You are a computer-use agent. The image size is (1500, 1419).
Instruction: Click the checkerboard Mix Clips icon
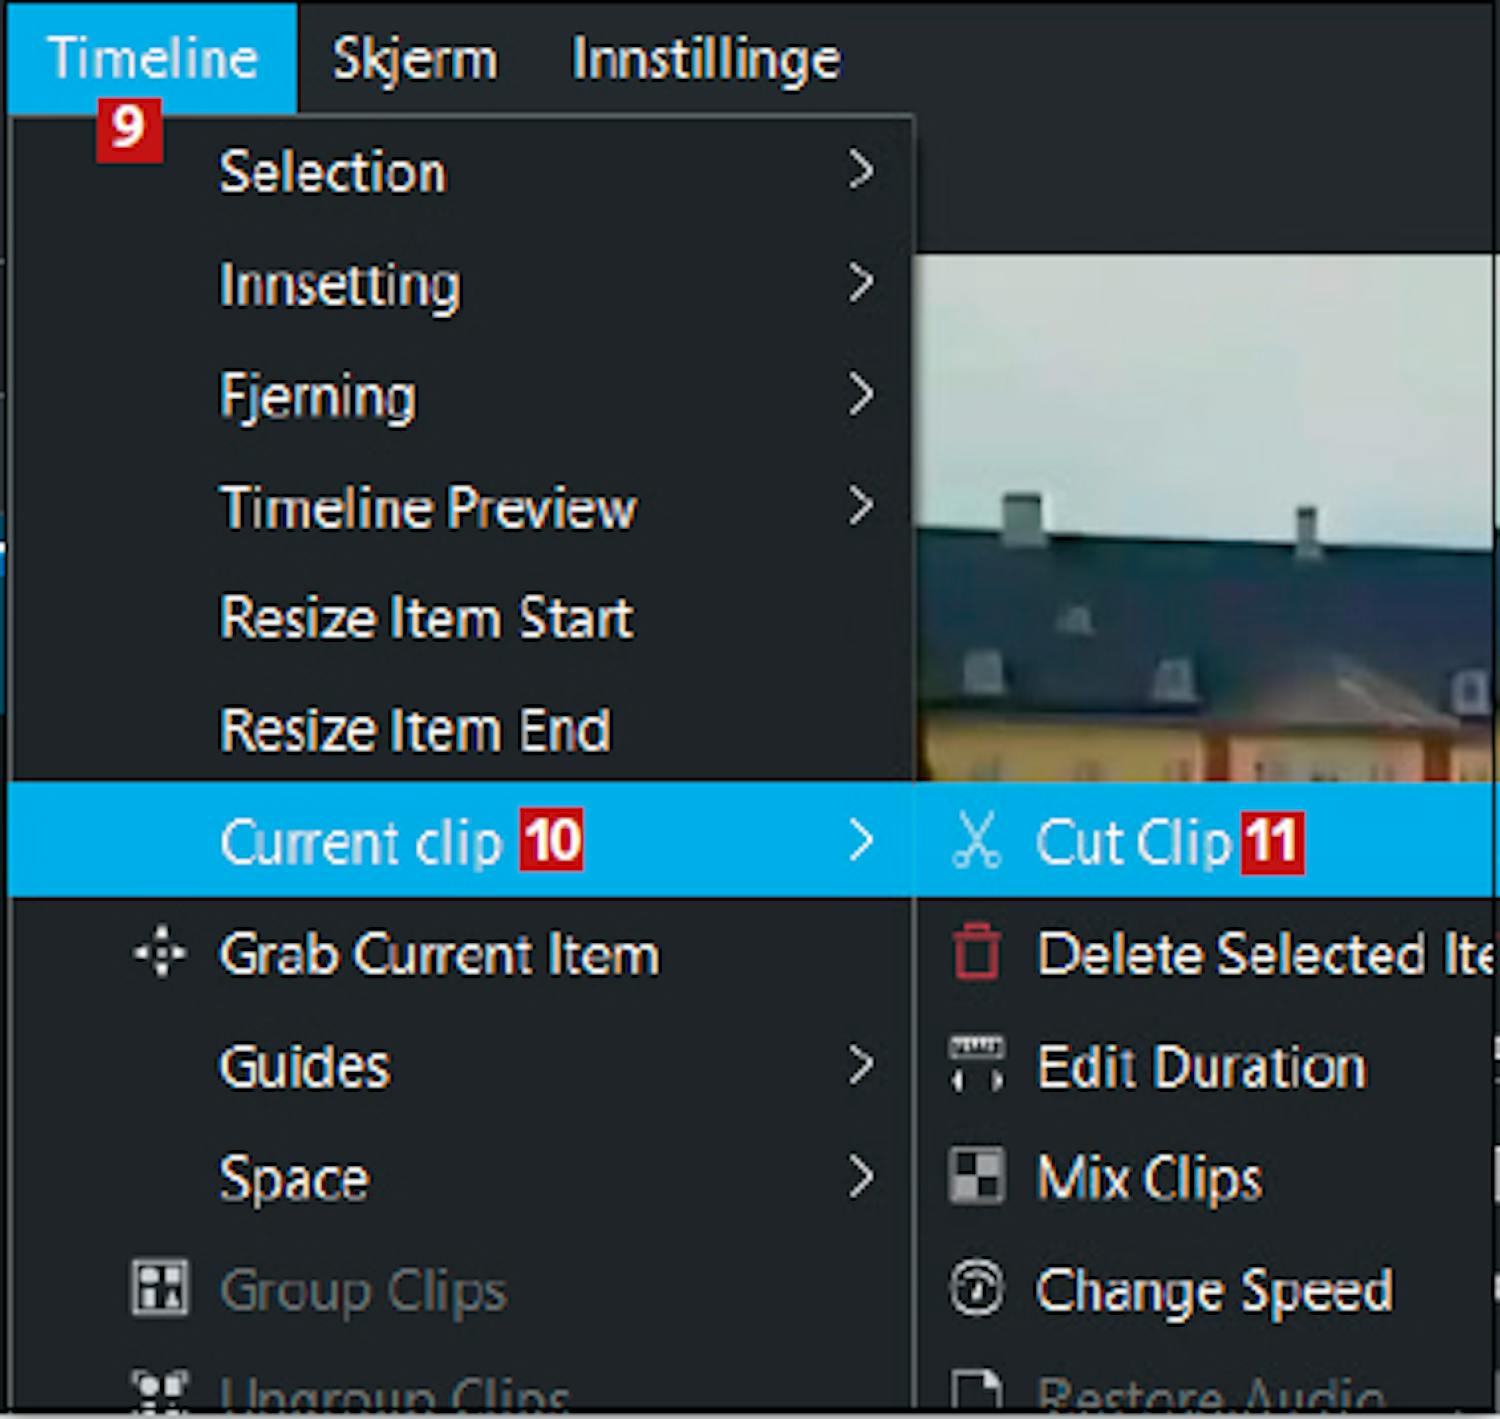pyautogui.click(x=976, y=1177)
